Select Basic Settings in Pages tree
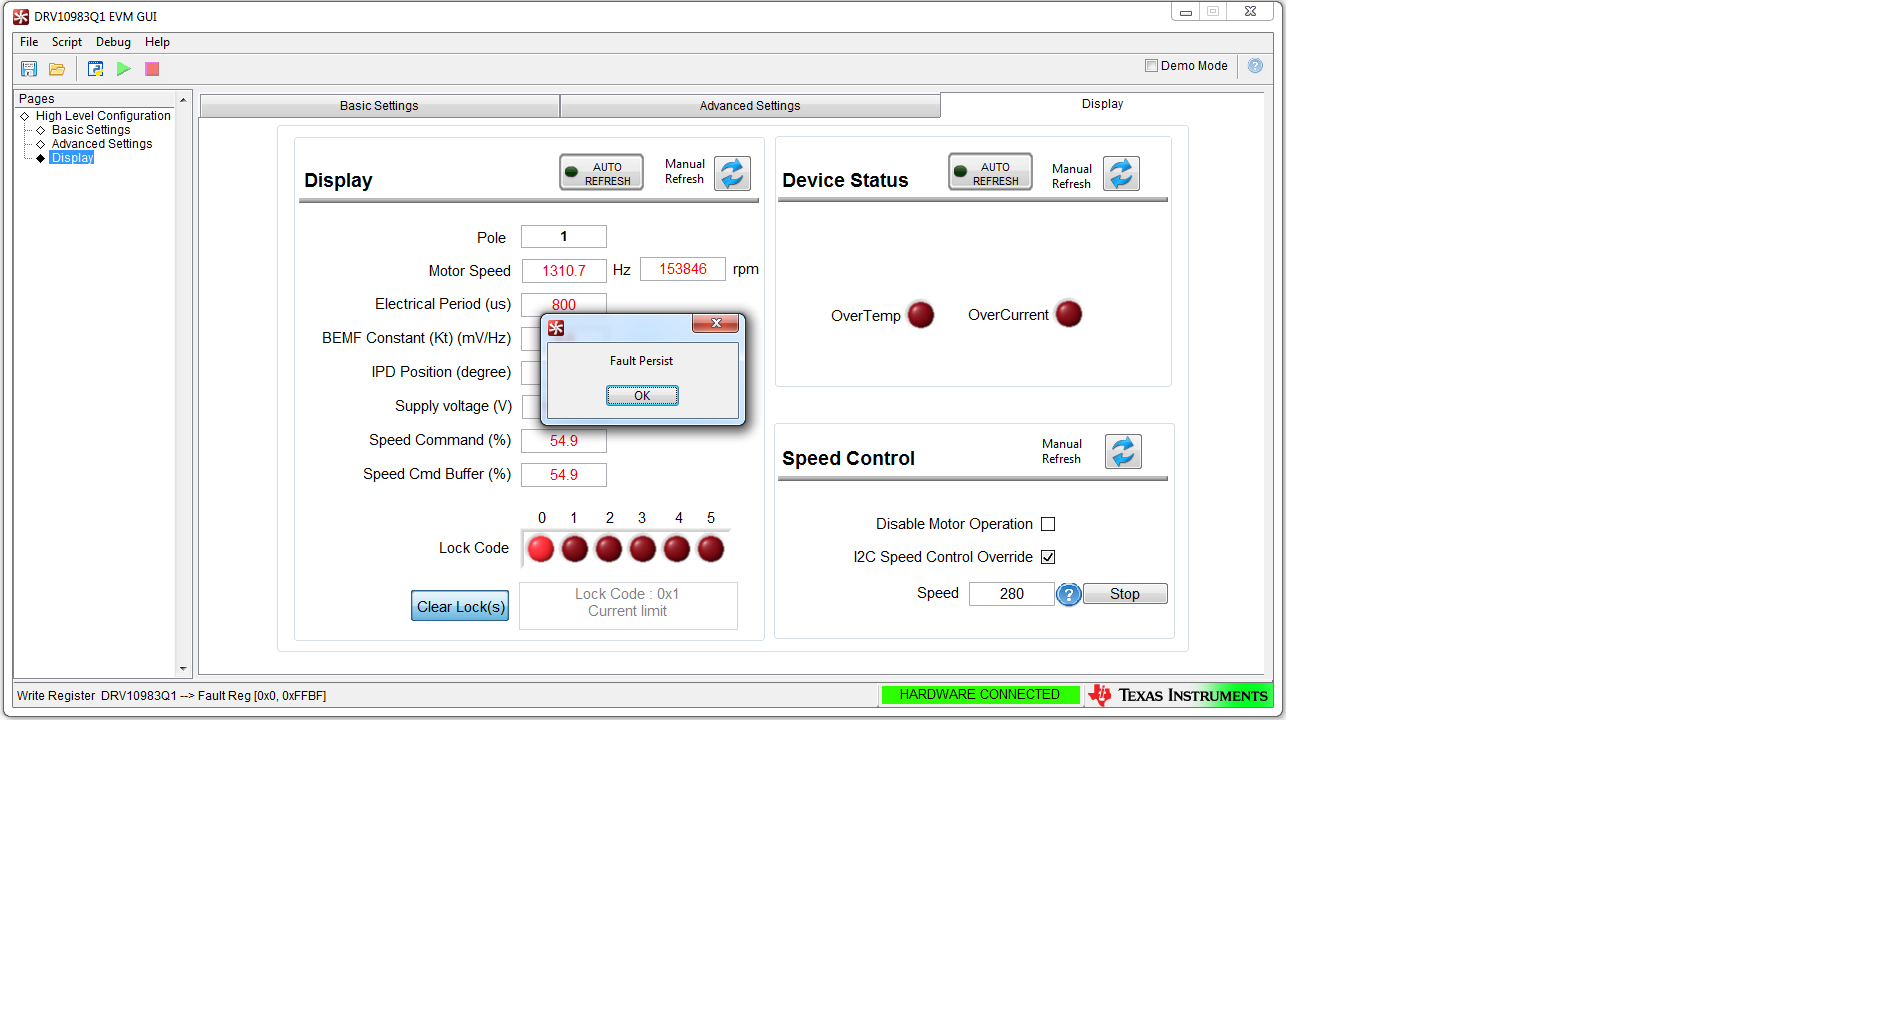1878x1014 pixels. click(x=91, y=130)
